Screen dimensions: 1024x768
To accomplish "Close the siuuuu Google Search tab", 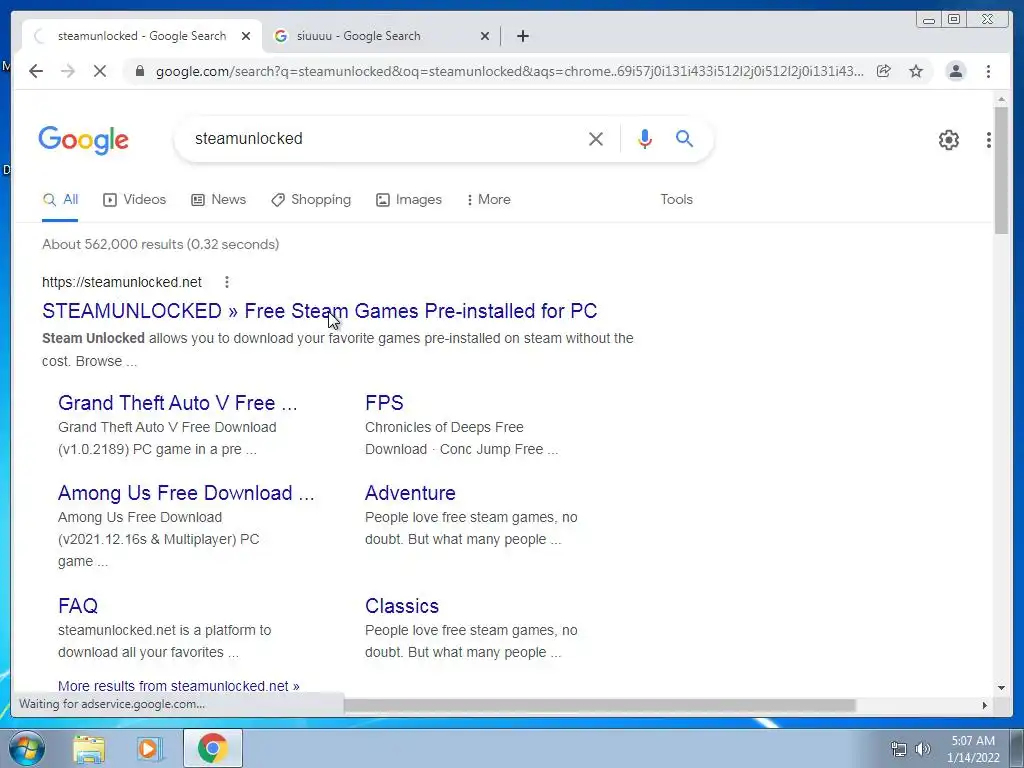I will click(485, 36).
